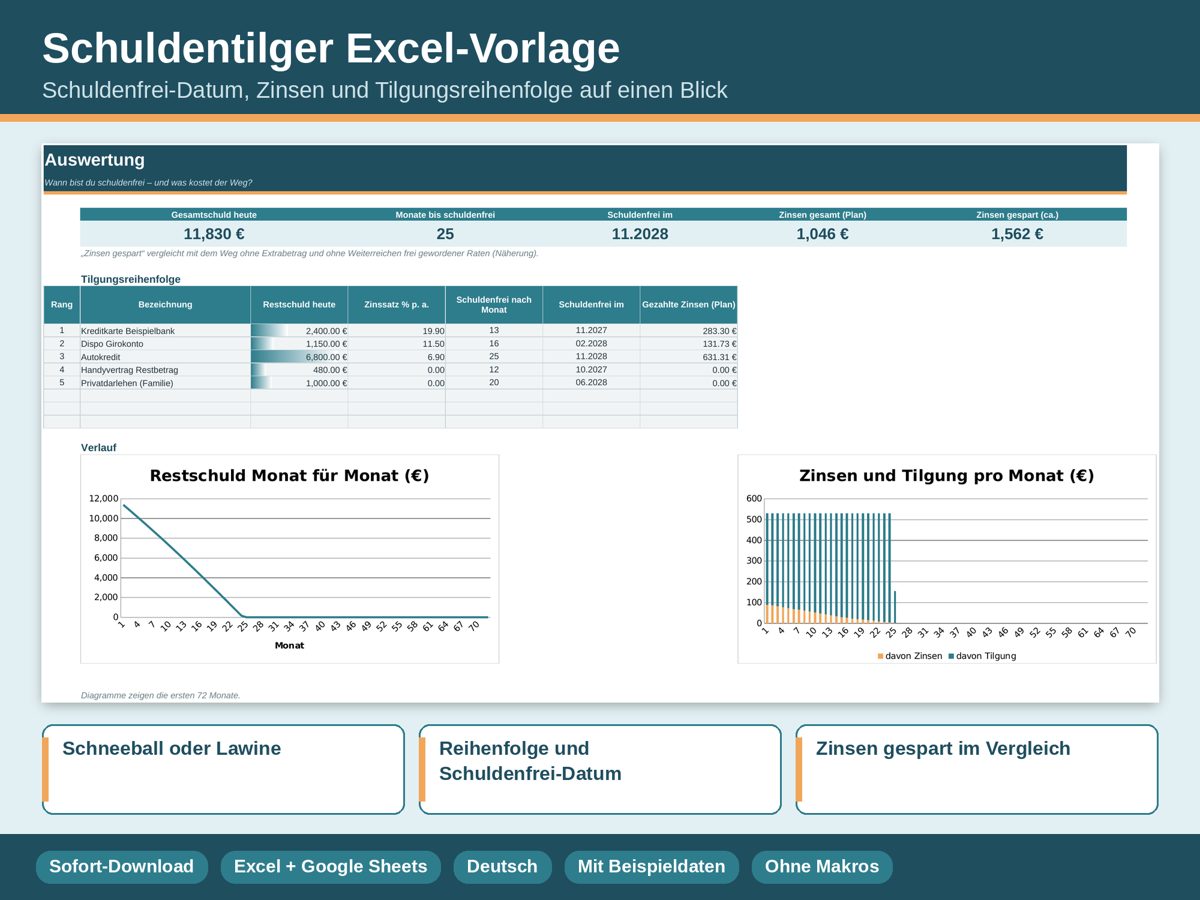Select the Gezahlte Zinsen (Plan) column header
The width and height of the screenshot is (1200, 900).
point(689,305)
